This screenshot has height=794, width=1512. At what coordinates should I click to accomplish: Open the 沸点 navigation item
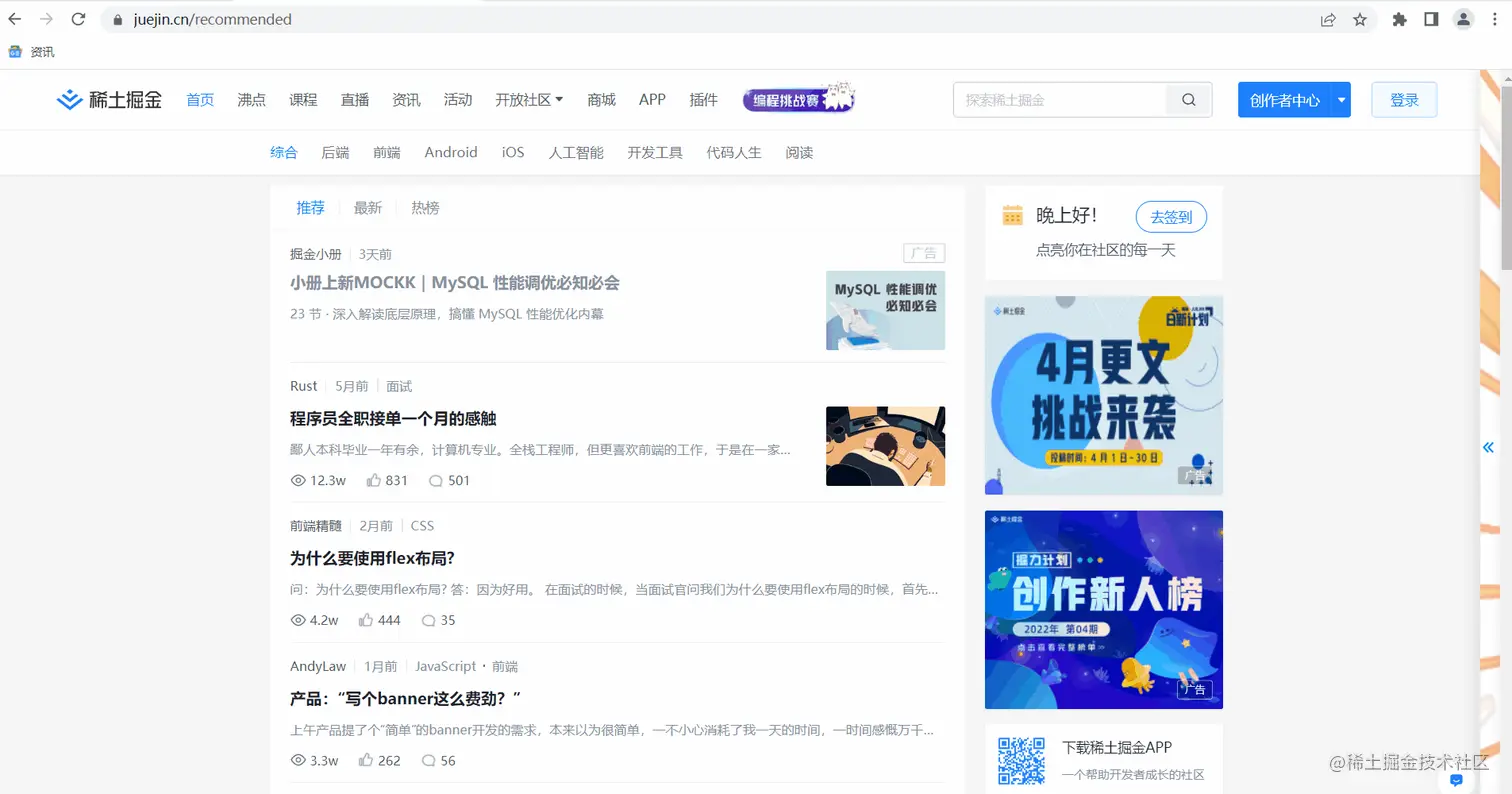(252, 99)
